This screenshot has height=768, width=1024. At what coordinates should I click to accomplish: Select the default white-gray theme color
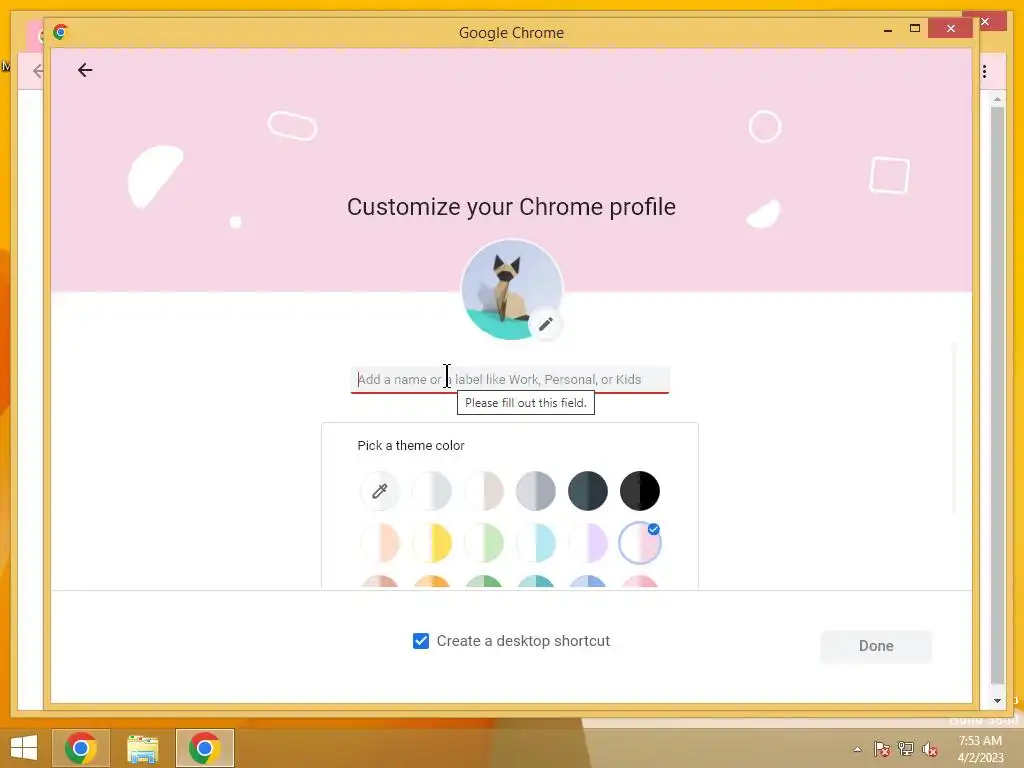(x=432, y=490)
